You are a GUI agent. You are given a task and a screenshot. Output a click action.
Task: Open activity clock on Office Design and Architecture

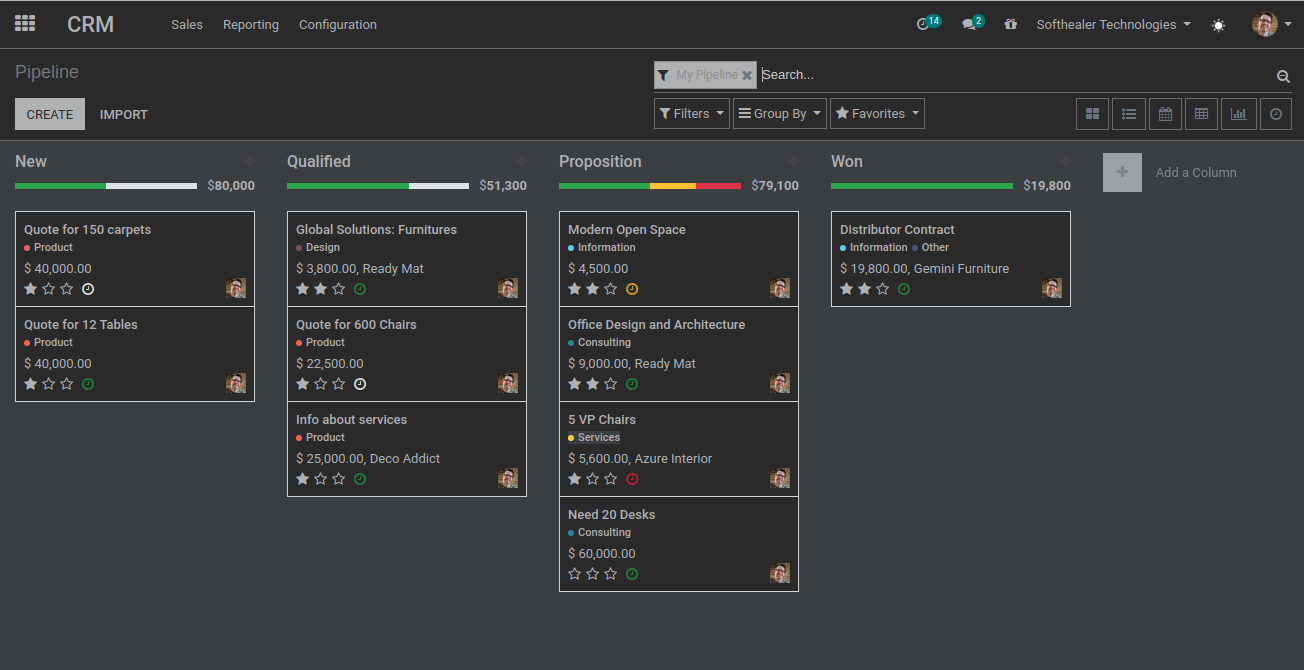click(632, 384)
